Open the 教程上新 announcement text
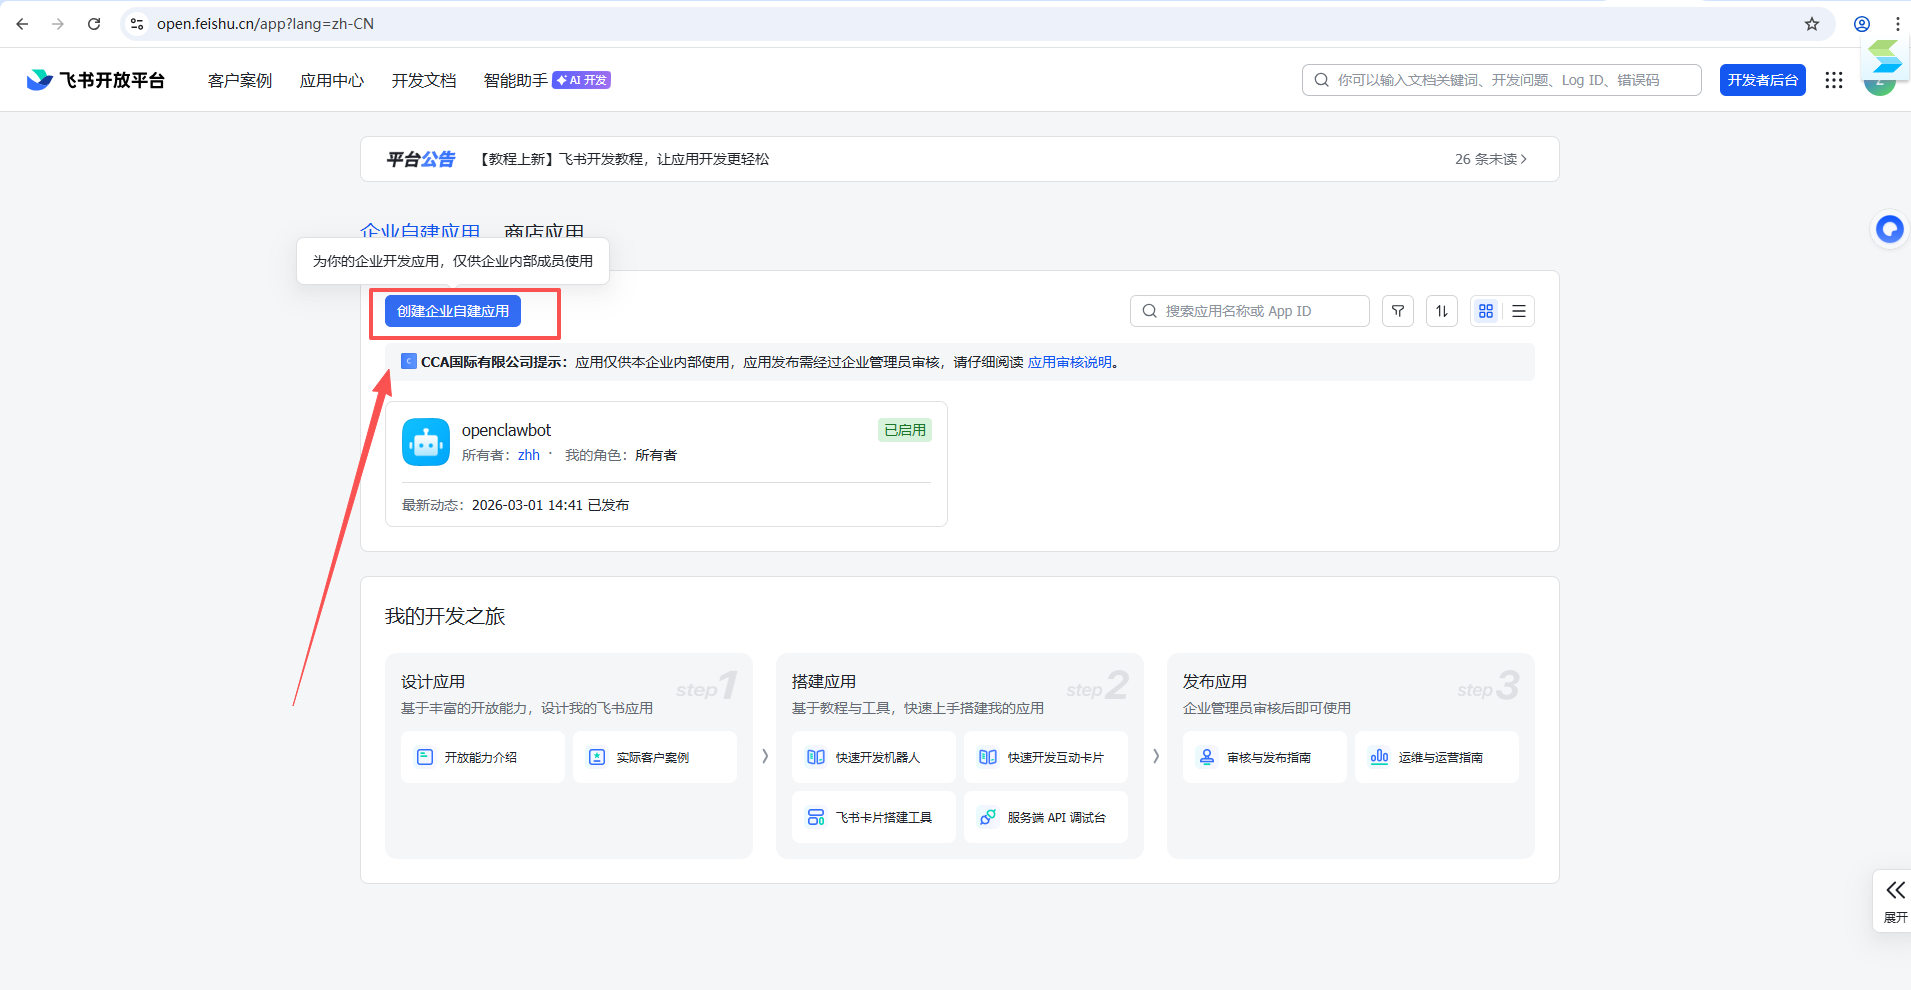 (624, 159)
